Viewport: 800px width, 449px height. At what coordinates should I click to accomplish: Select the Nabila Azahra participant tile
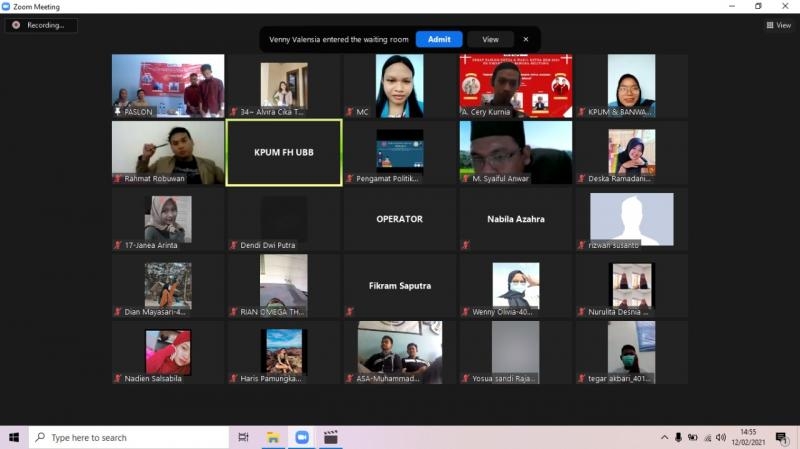pos(515,219)
